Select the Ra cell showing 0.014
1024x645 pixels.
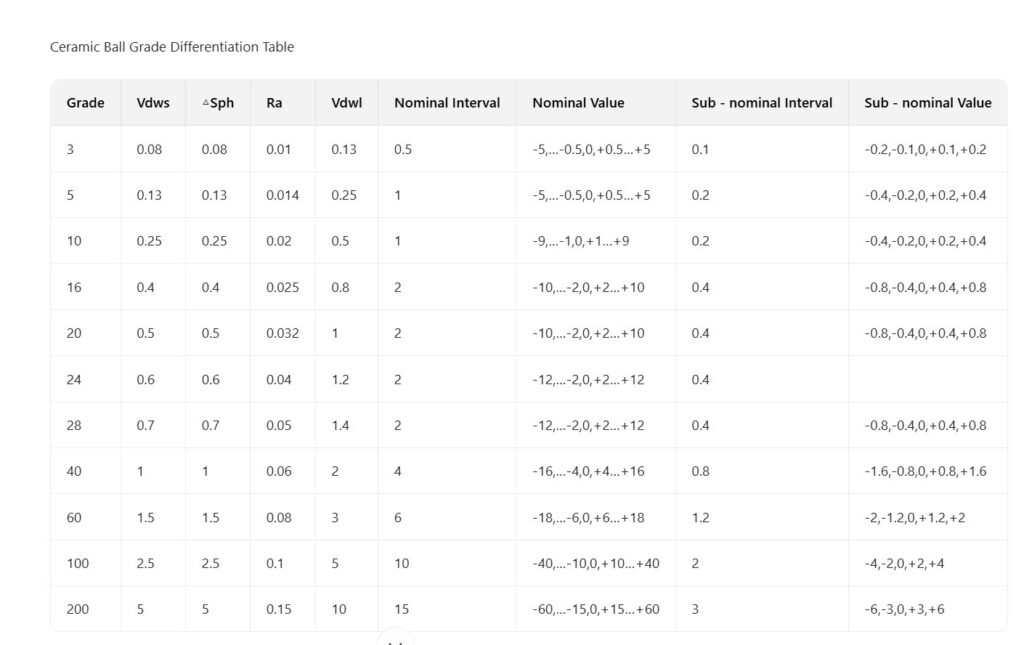pyautogui.click(x=282, y=195)
